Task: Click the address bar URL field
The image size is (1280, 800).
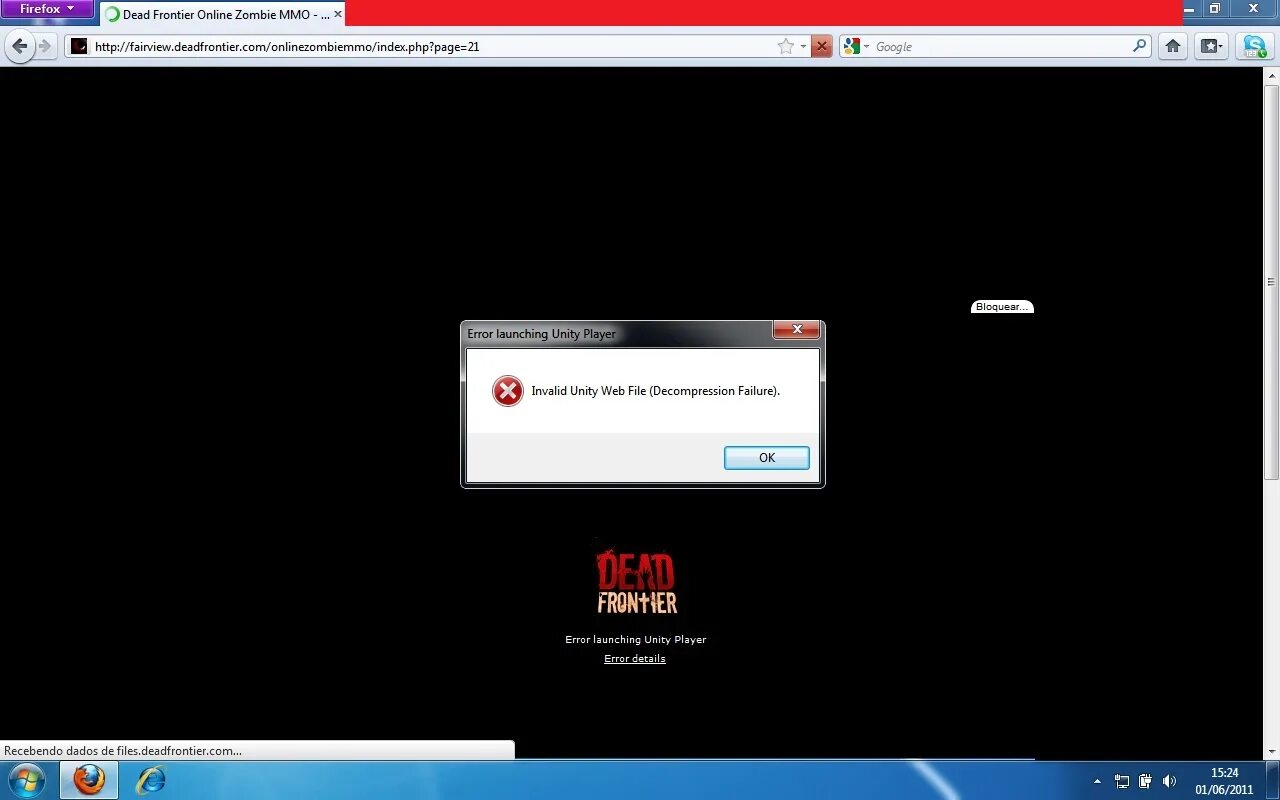Action: 430,46
